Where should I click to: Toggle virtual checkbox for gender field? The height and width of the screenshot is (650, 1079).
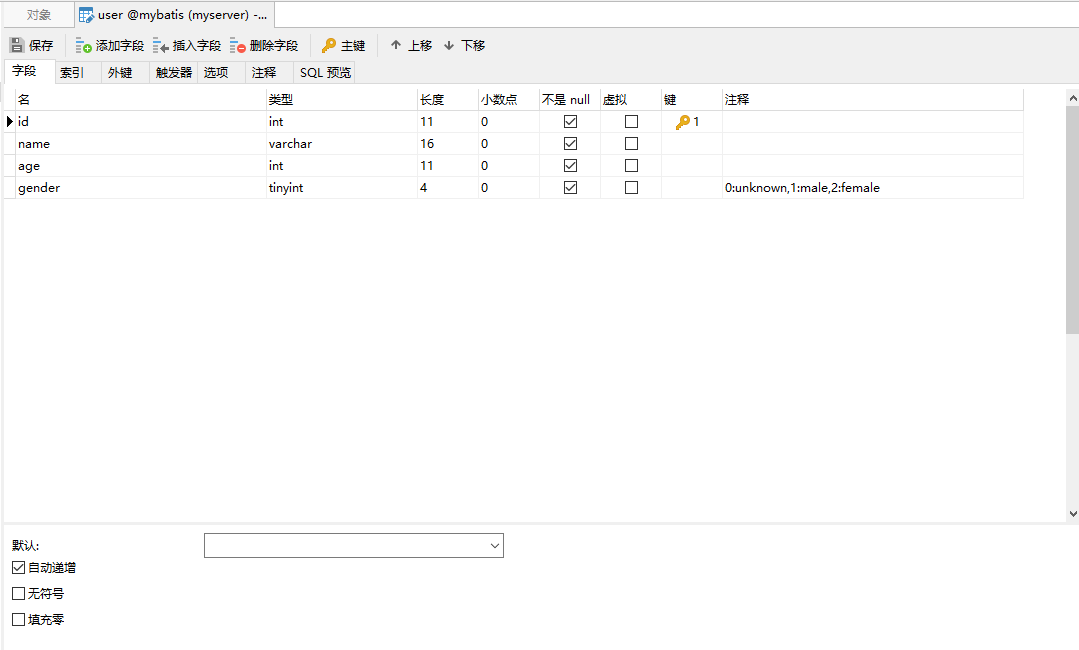click(x=631, y=188)
